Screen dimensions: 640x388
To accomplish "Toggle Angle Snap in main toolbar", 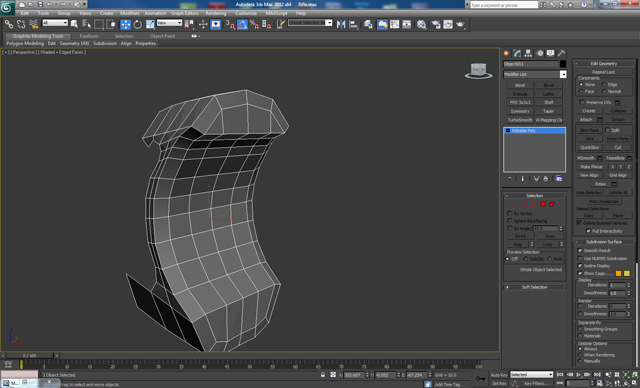I will click(242, 24).
